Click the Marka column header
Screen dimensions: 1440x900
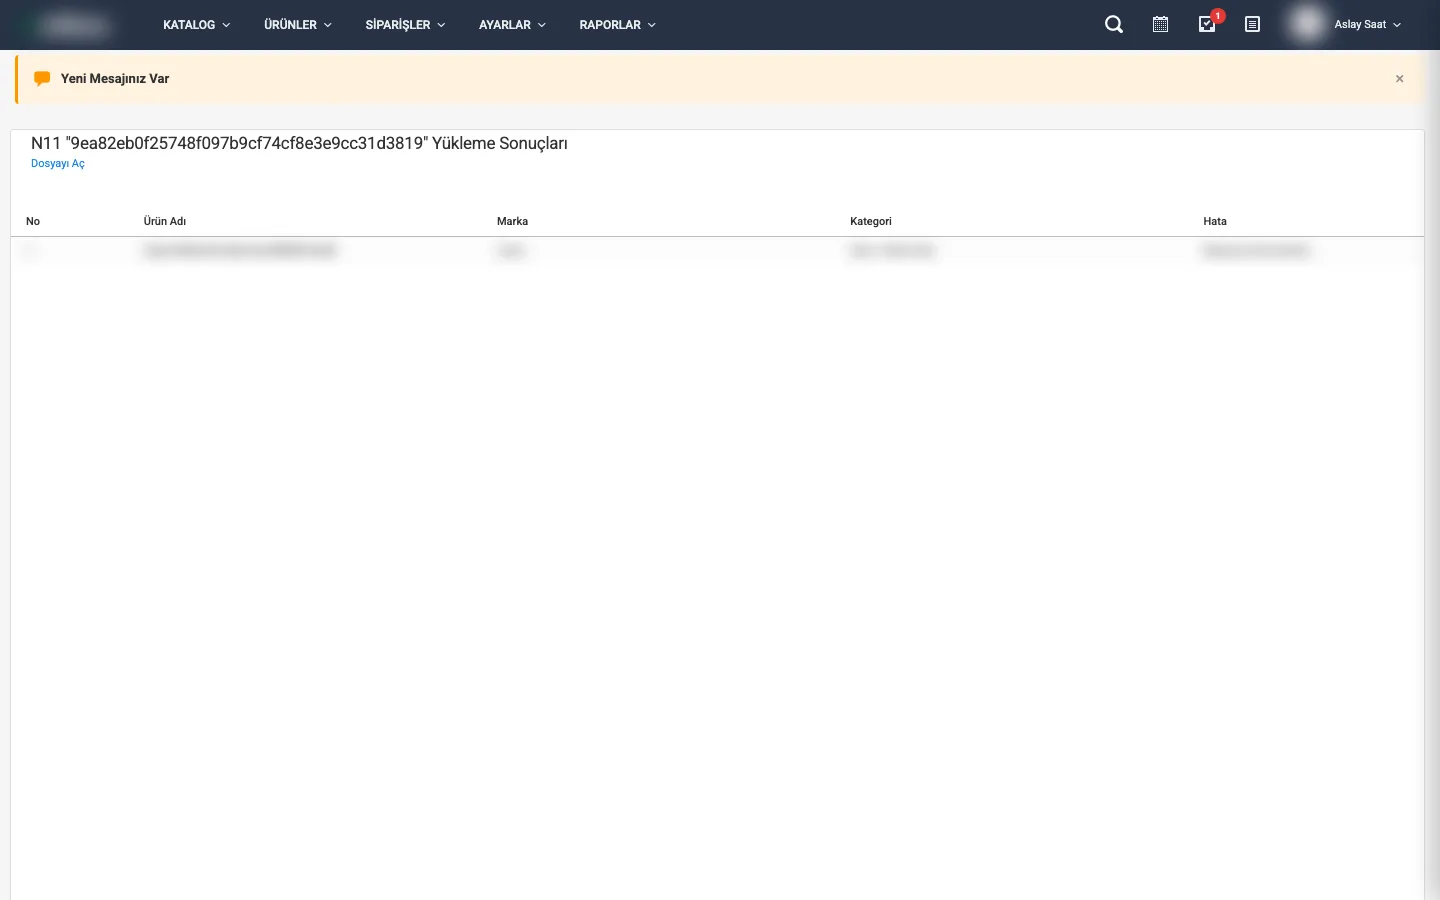click(x=512, y=222)
